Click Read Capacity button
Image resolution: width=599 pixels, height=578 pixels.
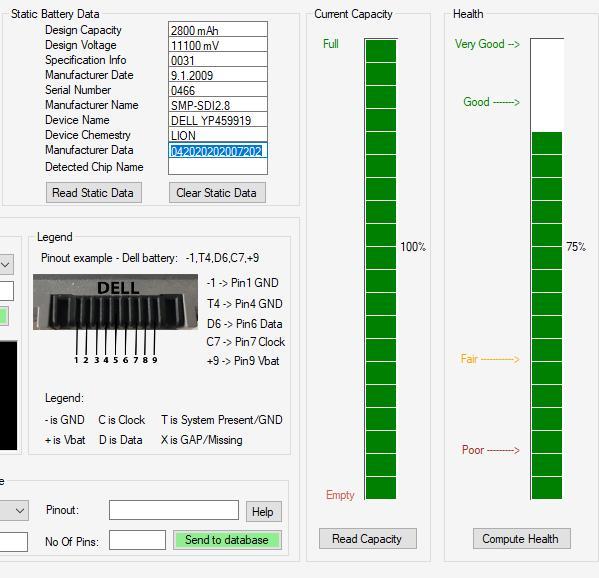[x=367, y=539]
